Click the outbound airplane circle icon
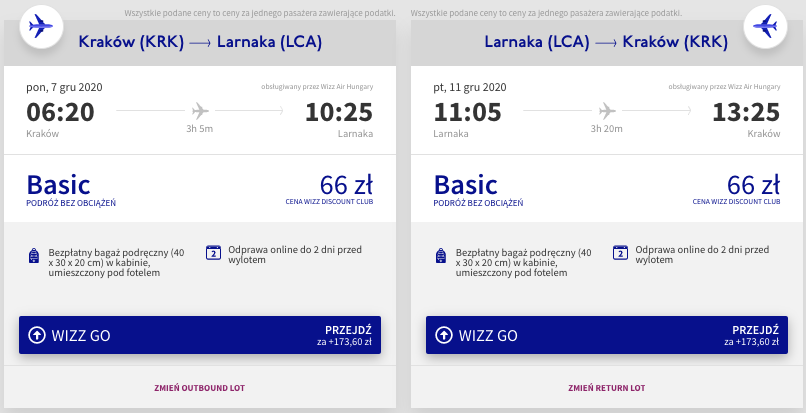Image resolution: width=806 pixels, height=413 pixels. point(41,27)
